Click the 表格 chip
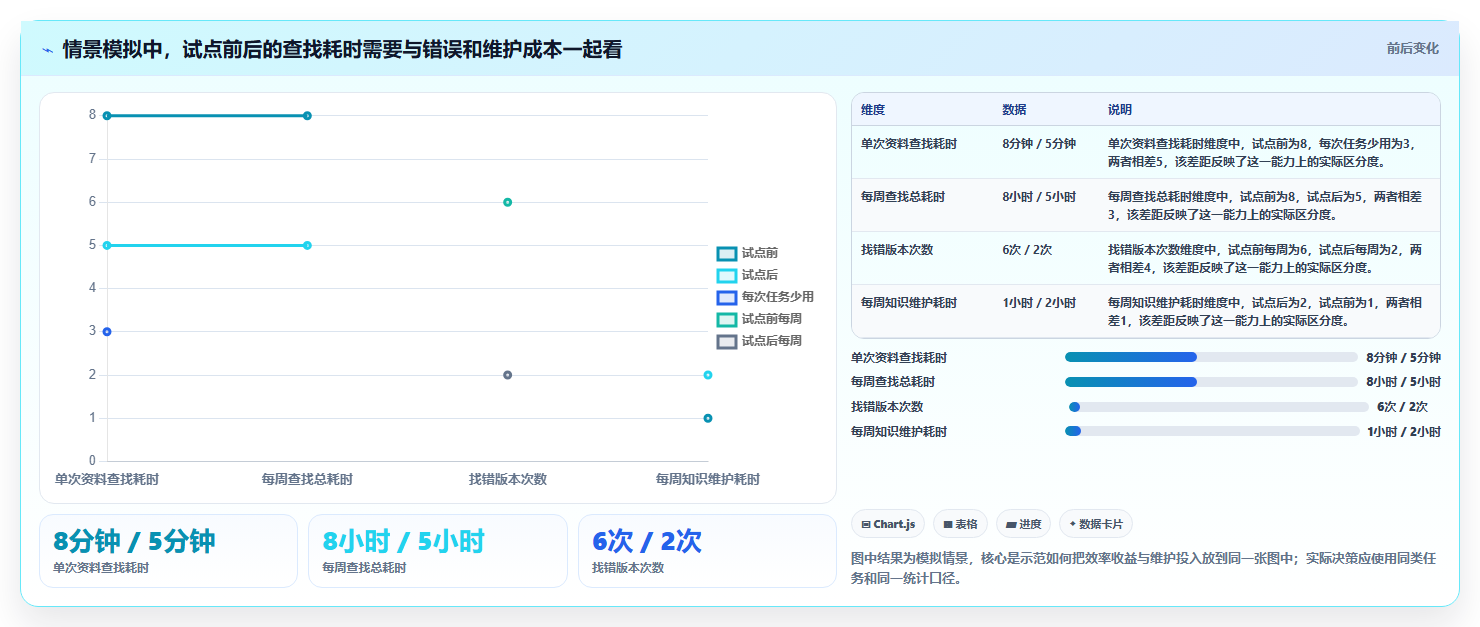The image size is (1480, 627). click(960, 524)
